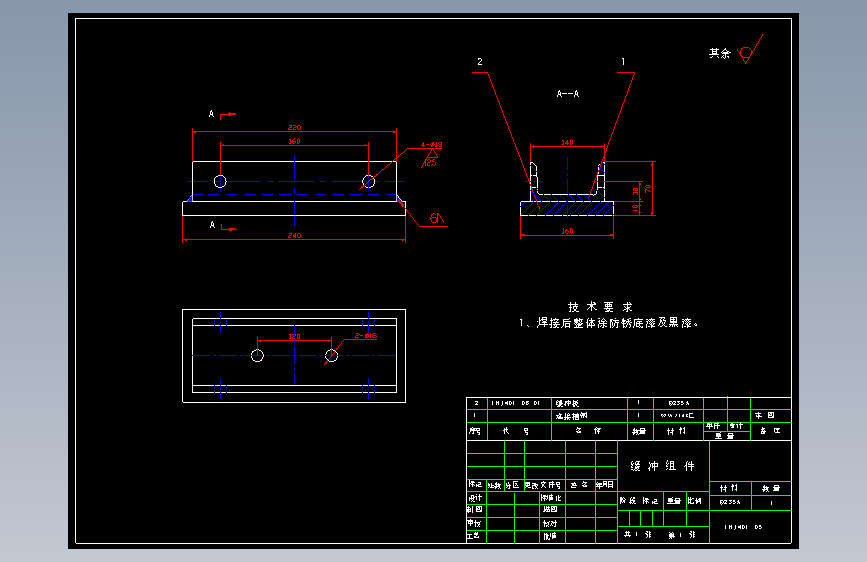
Task: Select the 年月日 date column header
Action: pos(605,485)
